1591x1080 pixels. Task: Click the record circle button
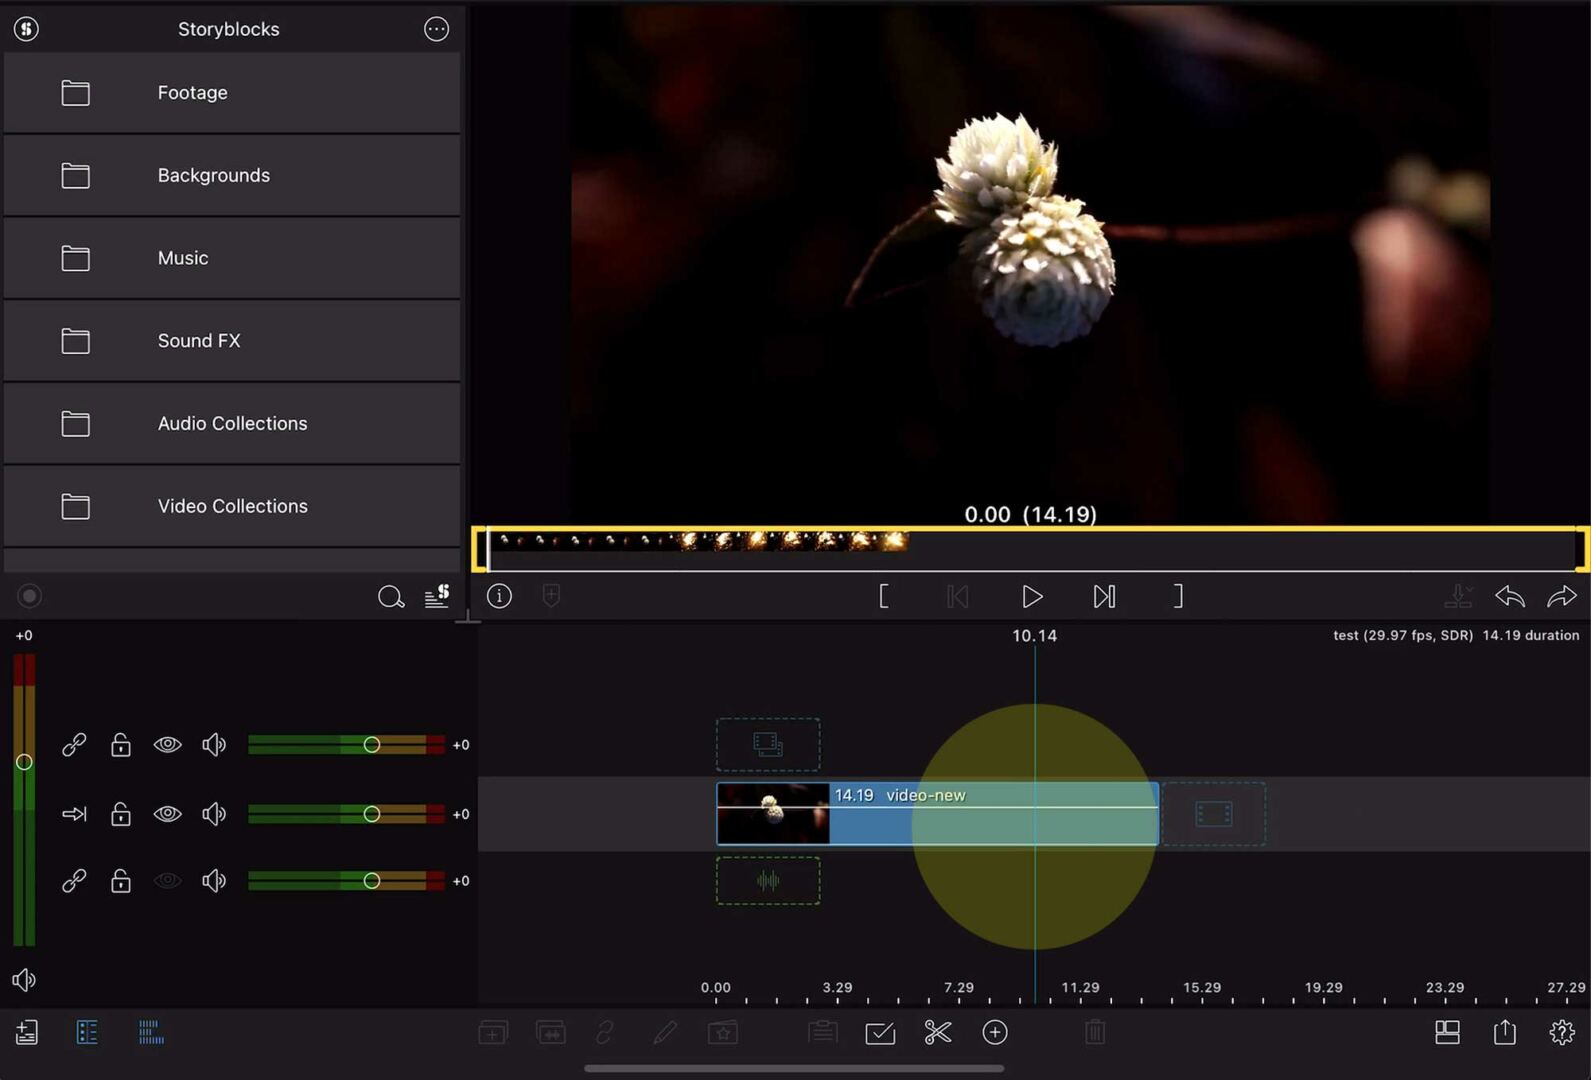point(29,597)
